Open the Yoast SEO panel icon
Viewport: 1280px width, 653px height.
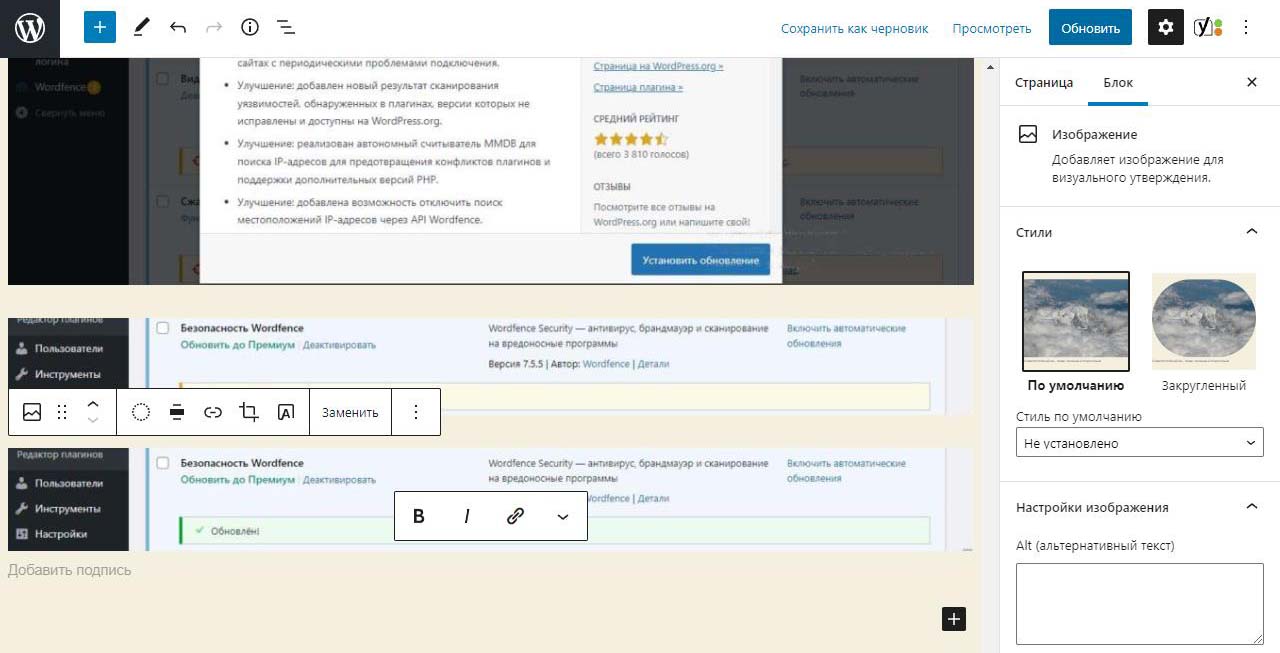pos(1208,28)
